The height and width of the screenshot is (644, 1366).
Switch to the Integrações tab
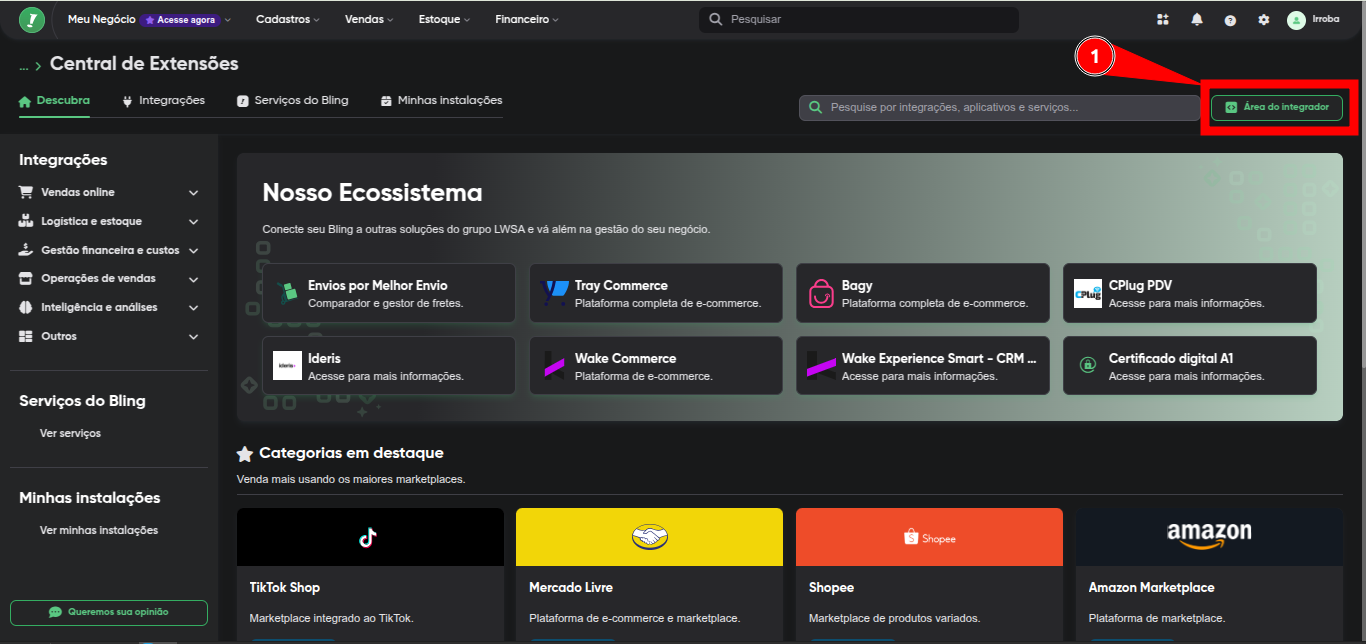(163, 101)
